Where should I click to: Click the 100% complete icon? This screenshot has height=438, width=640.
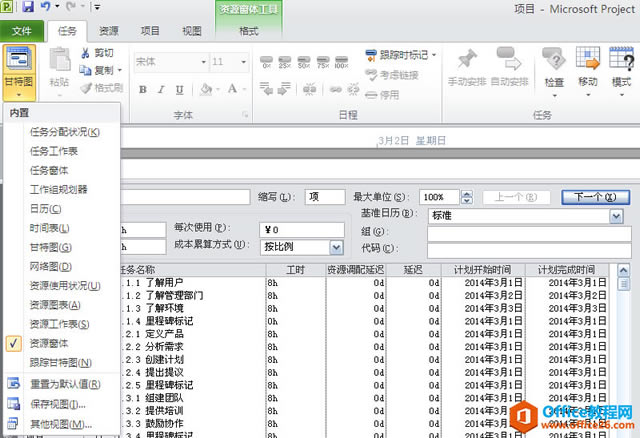(x=342, y=62)
